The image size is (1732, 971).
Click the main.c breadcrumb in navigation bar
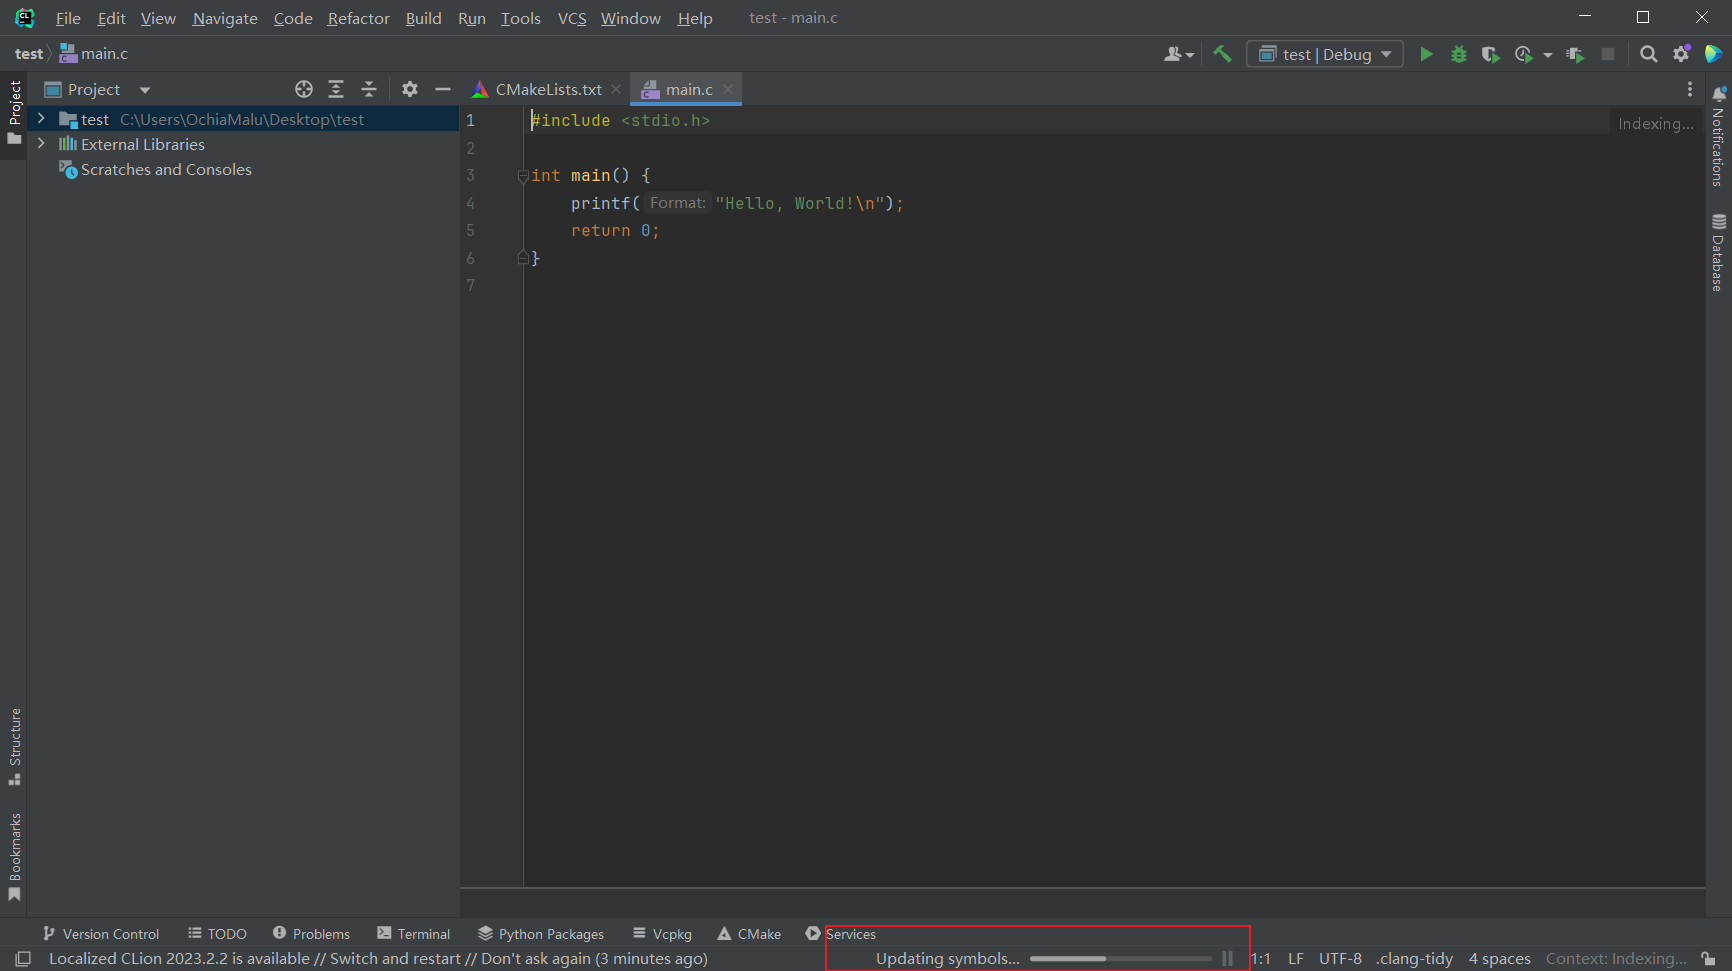coord(94,54)
